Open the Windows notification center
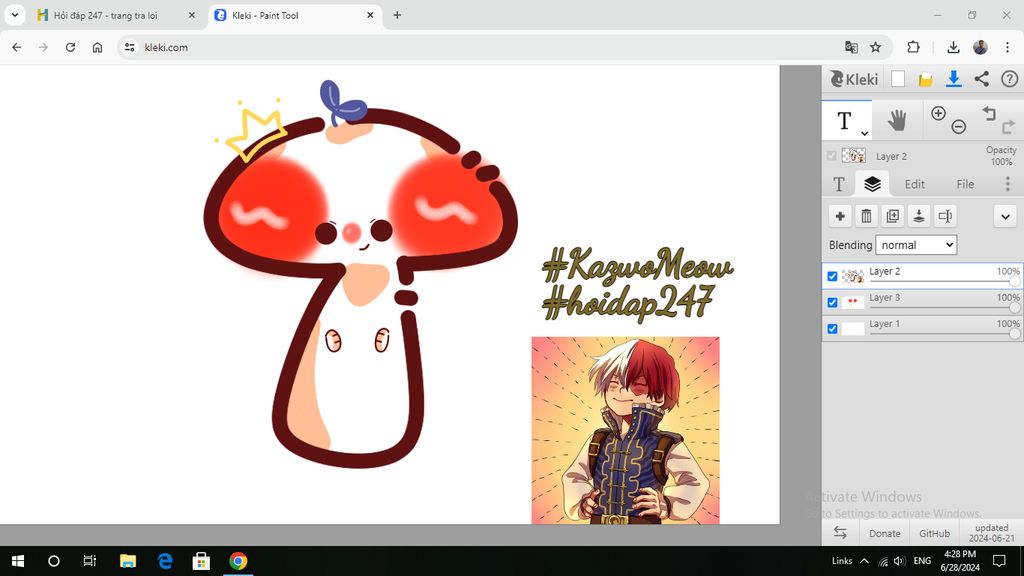Viewport: 1024px width, 576px height. pos(999,561)
